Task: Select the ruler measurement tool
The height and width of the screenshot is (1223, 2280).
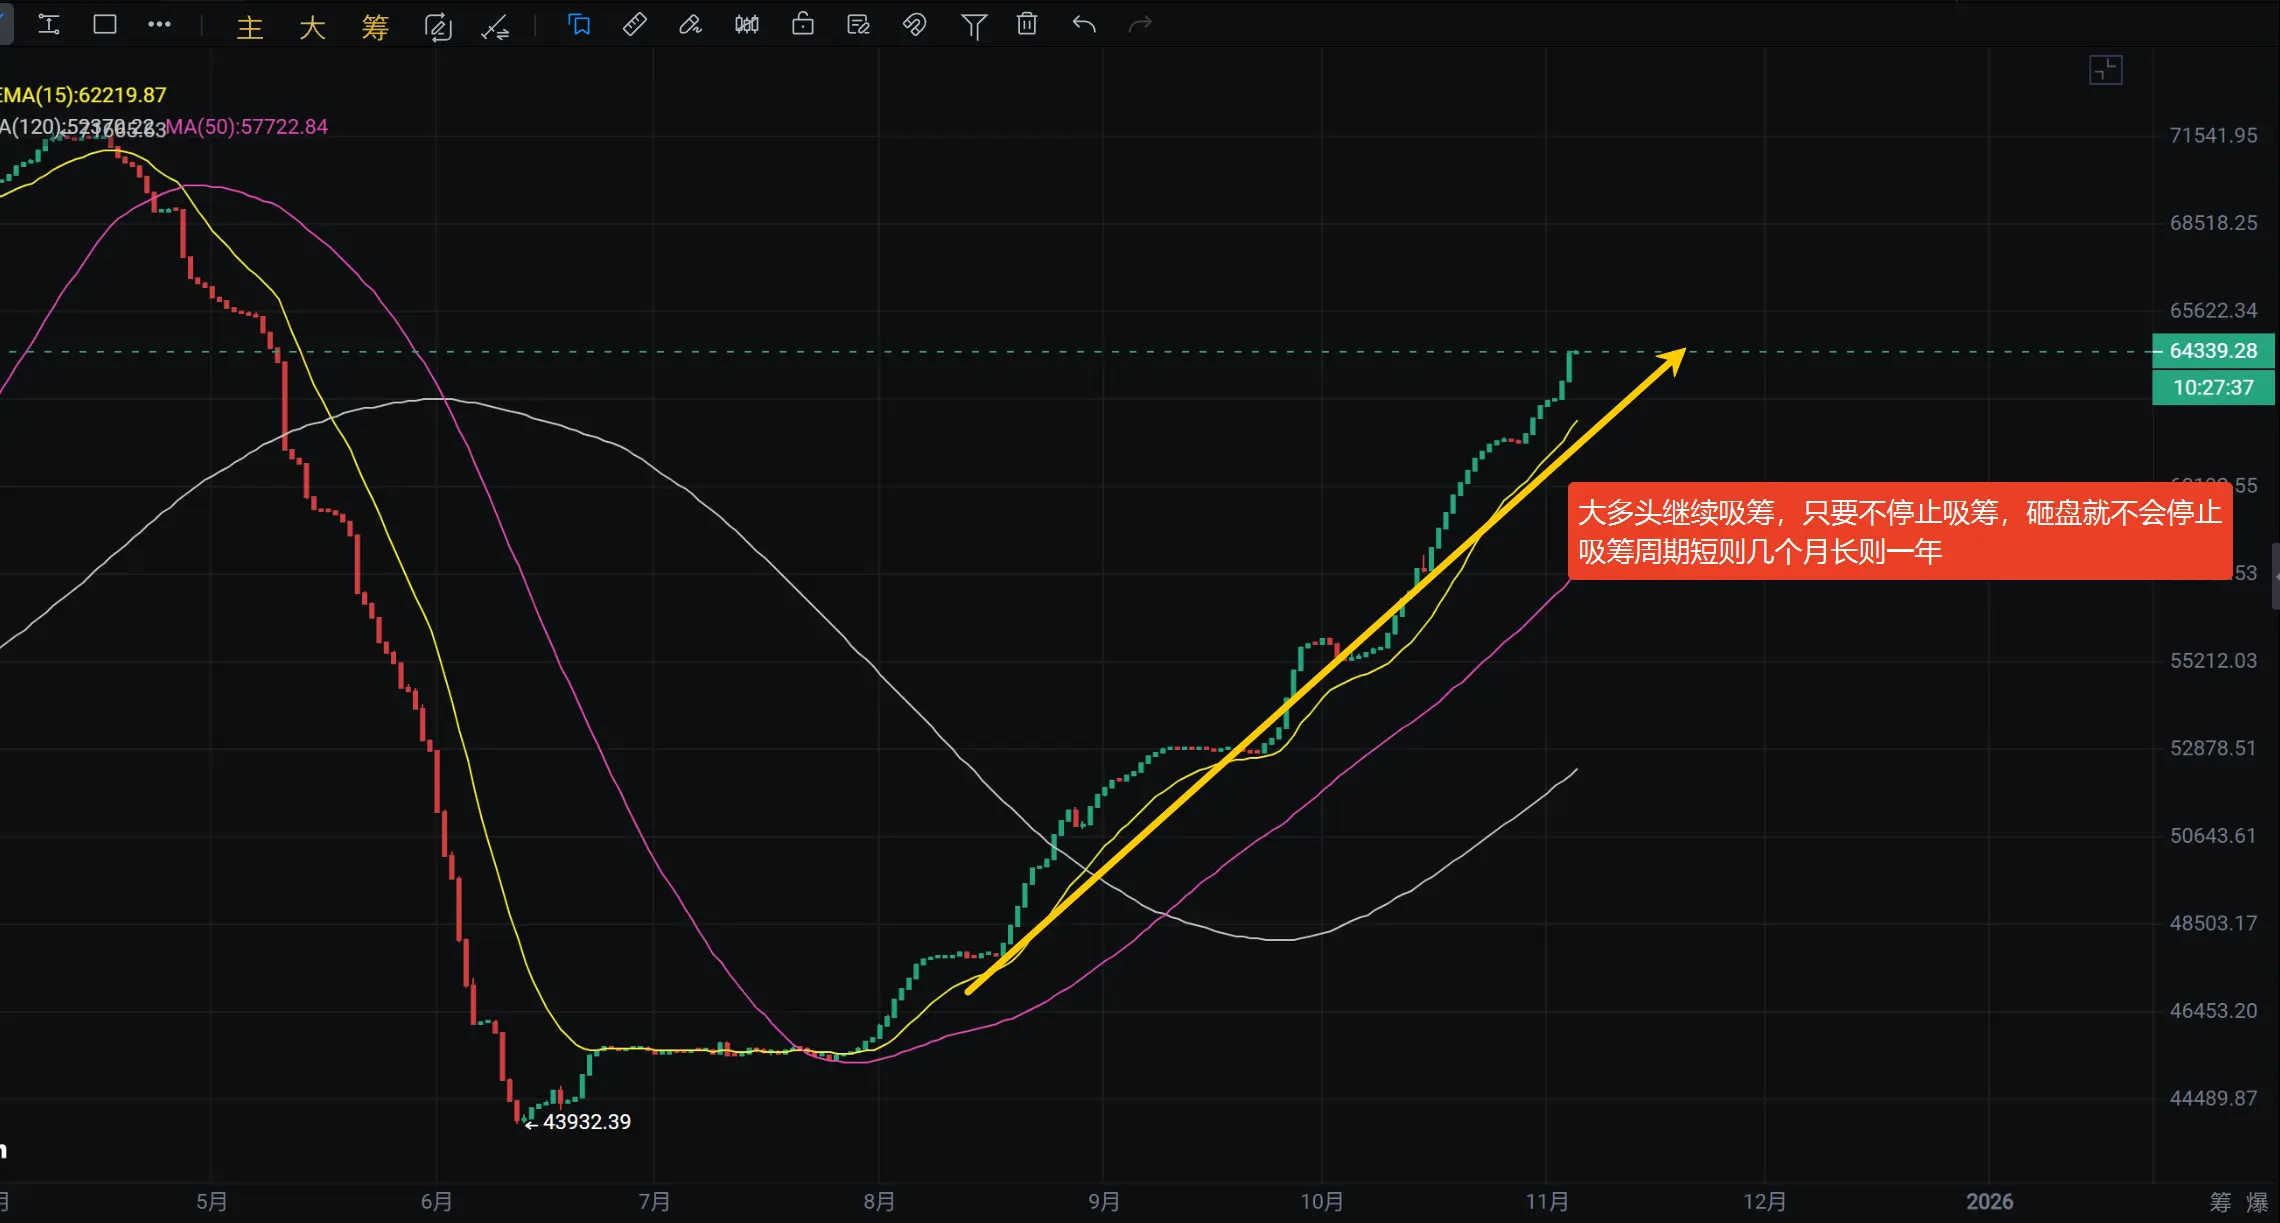Action: point(634,25)
